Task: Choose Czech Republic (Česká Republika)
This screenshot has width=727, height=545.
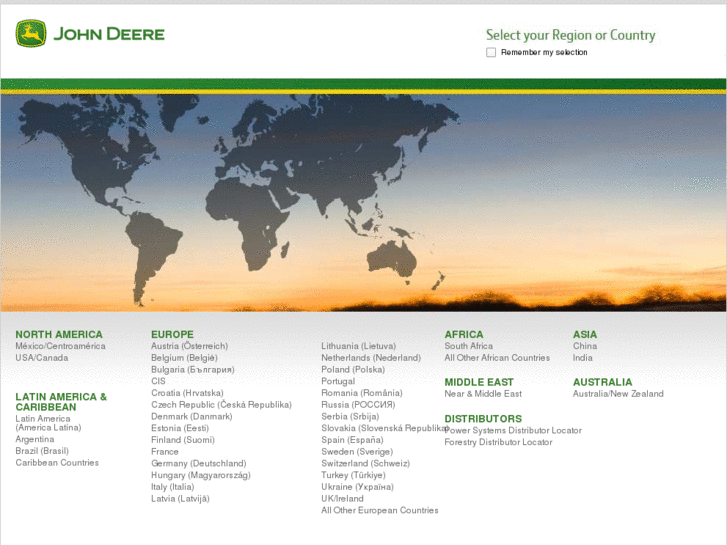Action: click(x=222, y=404)
